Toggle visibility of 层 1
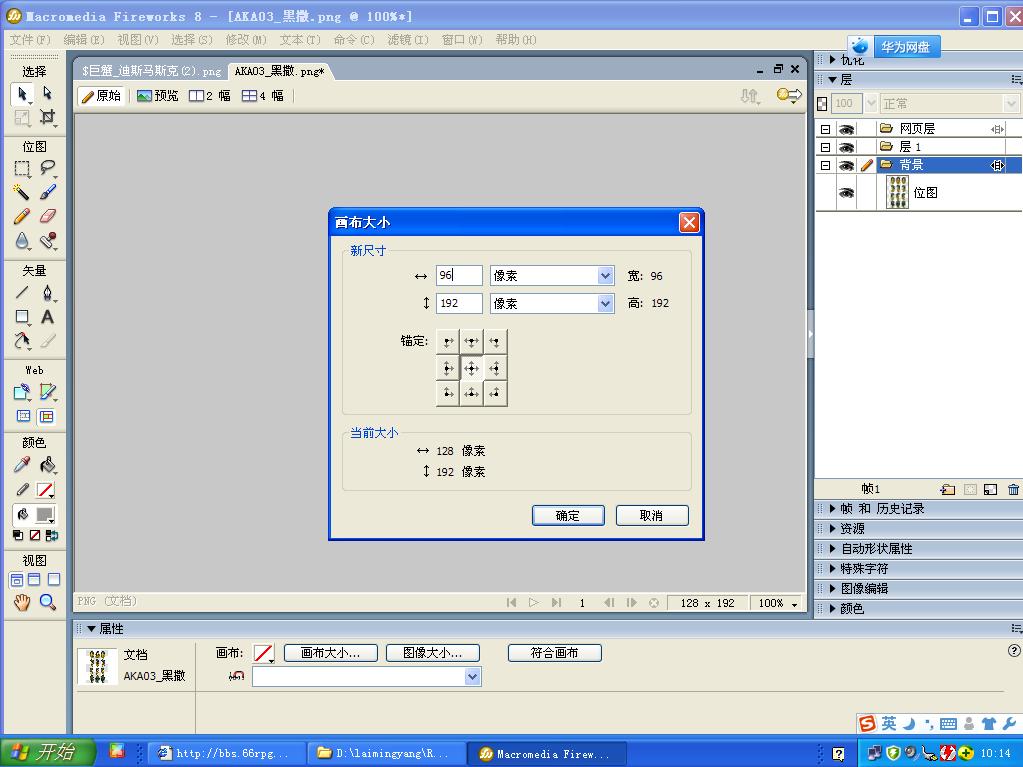The height and width of the screenshot is (767, 1023). pyautogui.click(x=846, y=147)
